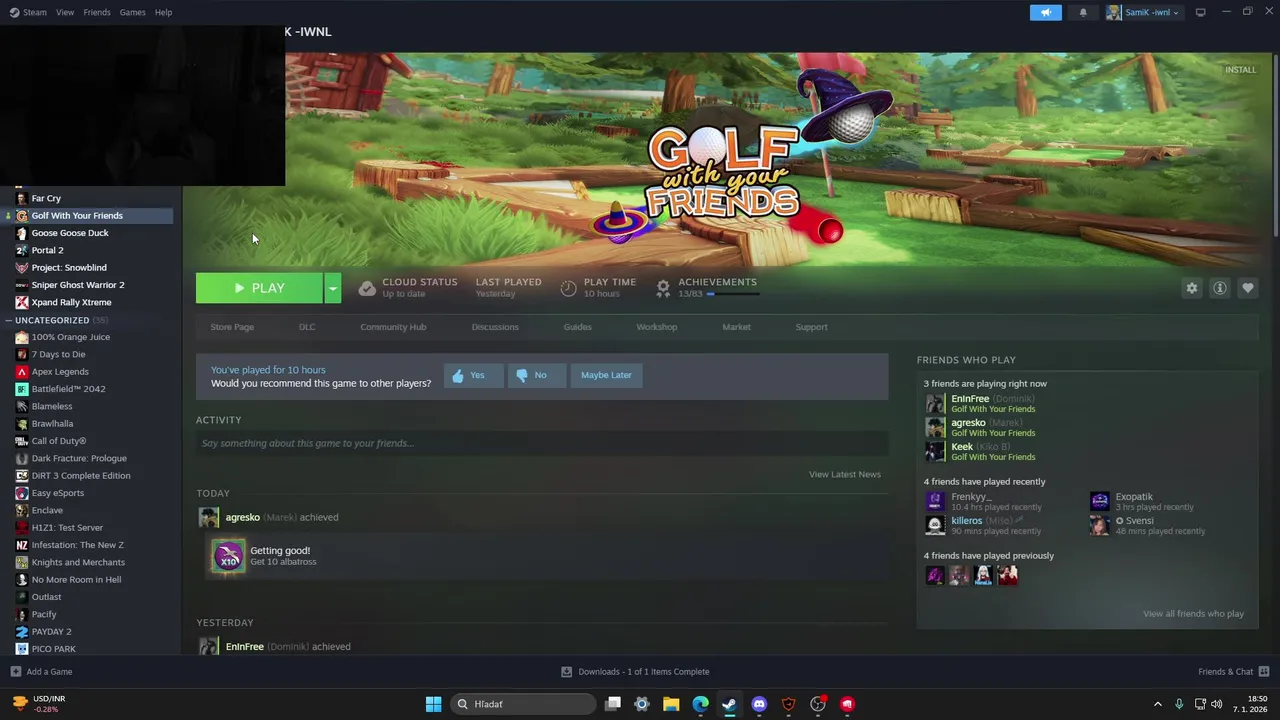Select EnInFree in Friends Who Play
This screenshot has width=1280, height=720.
970,399
